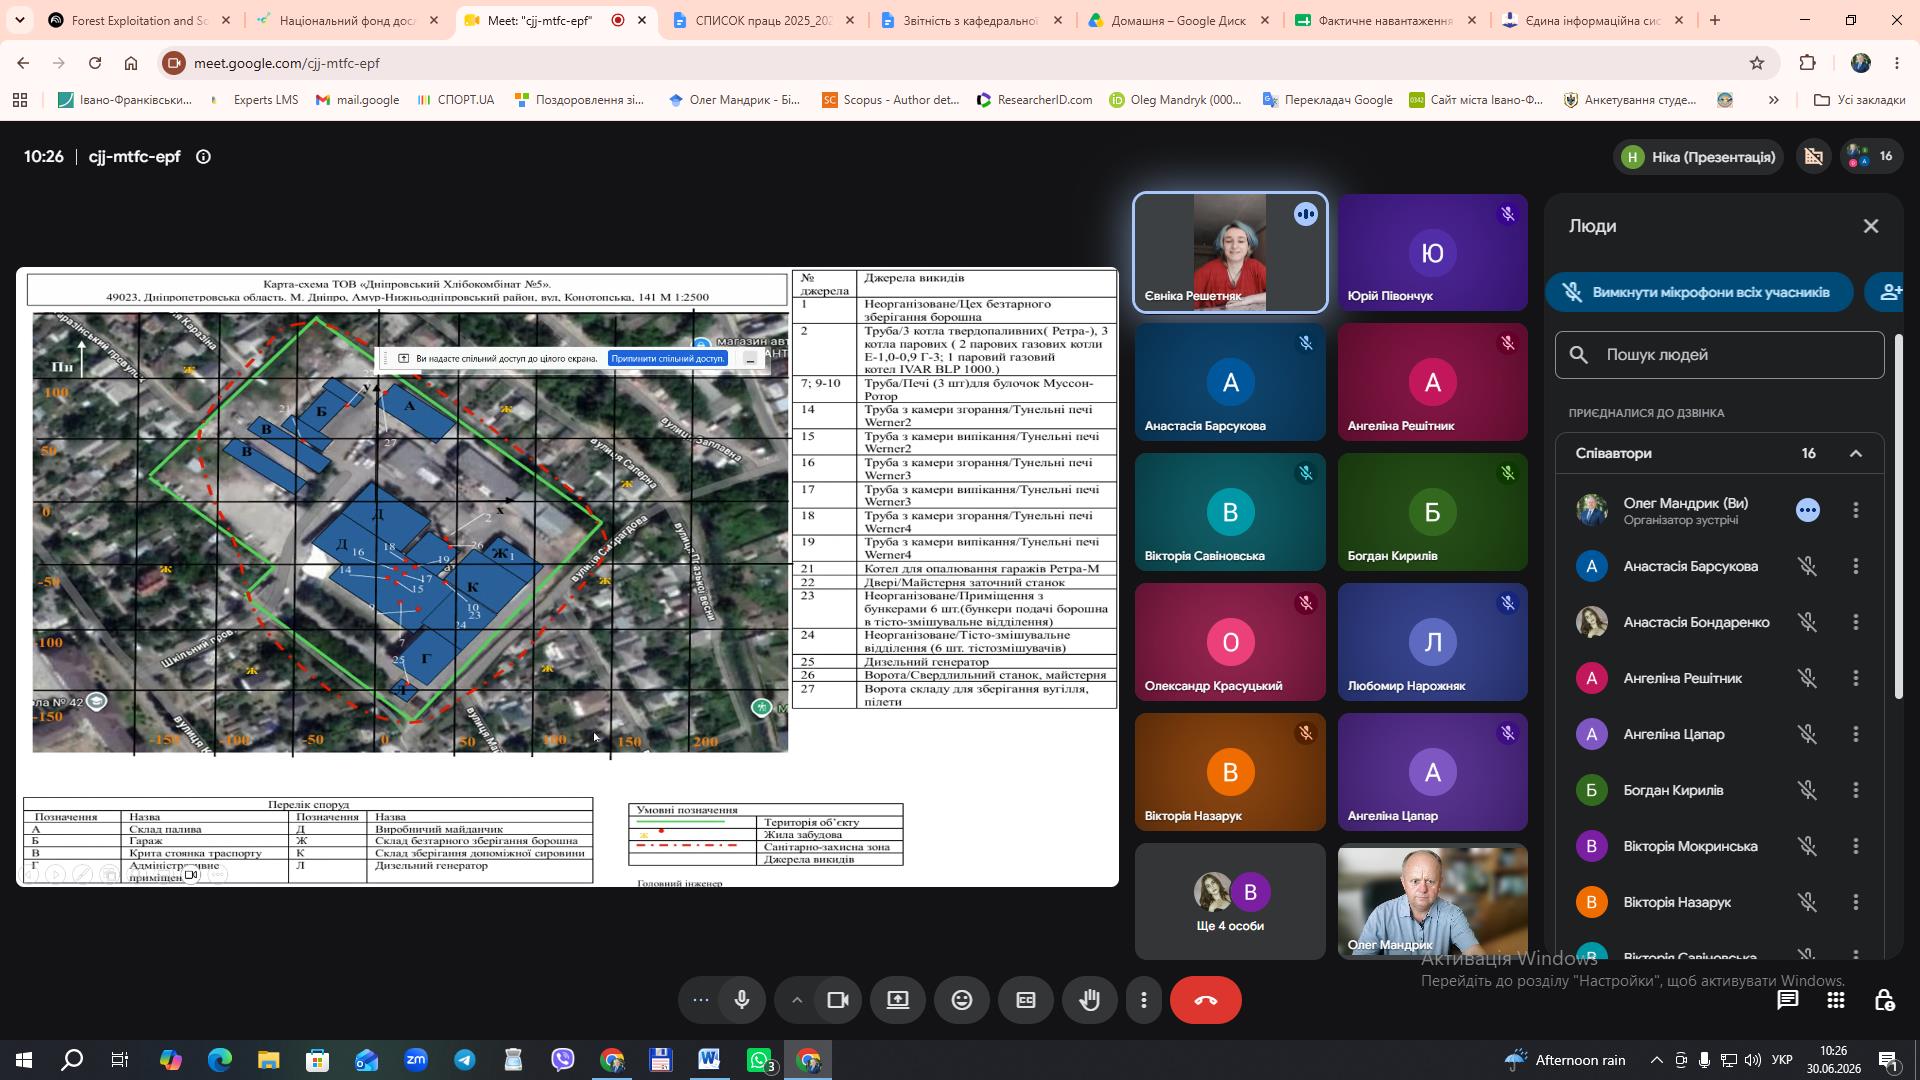This screenshot has width=1920, height=1080.
Task: Open options for Ангеліна Решітник
Action: [x=1856, y=678]
